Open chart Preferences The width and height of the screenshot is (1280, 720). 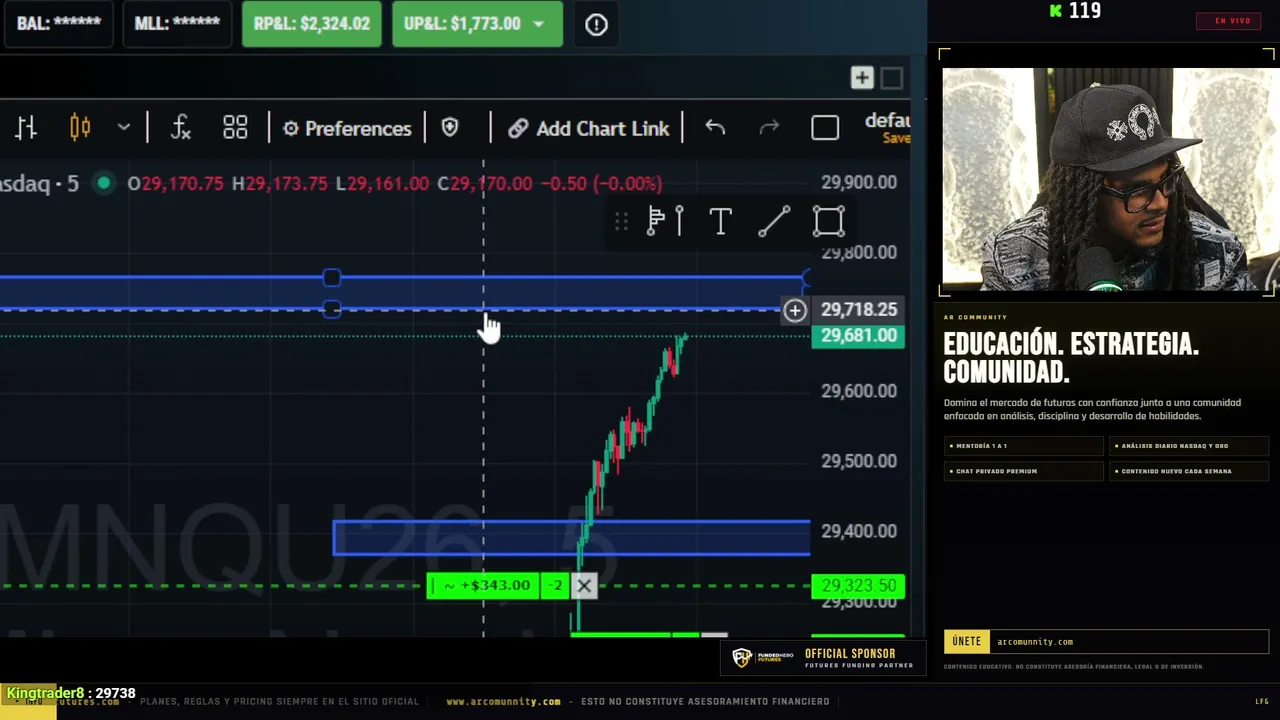347,128
